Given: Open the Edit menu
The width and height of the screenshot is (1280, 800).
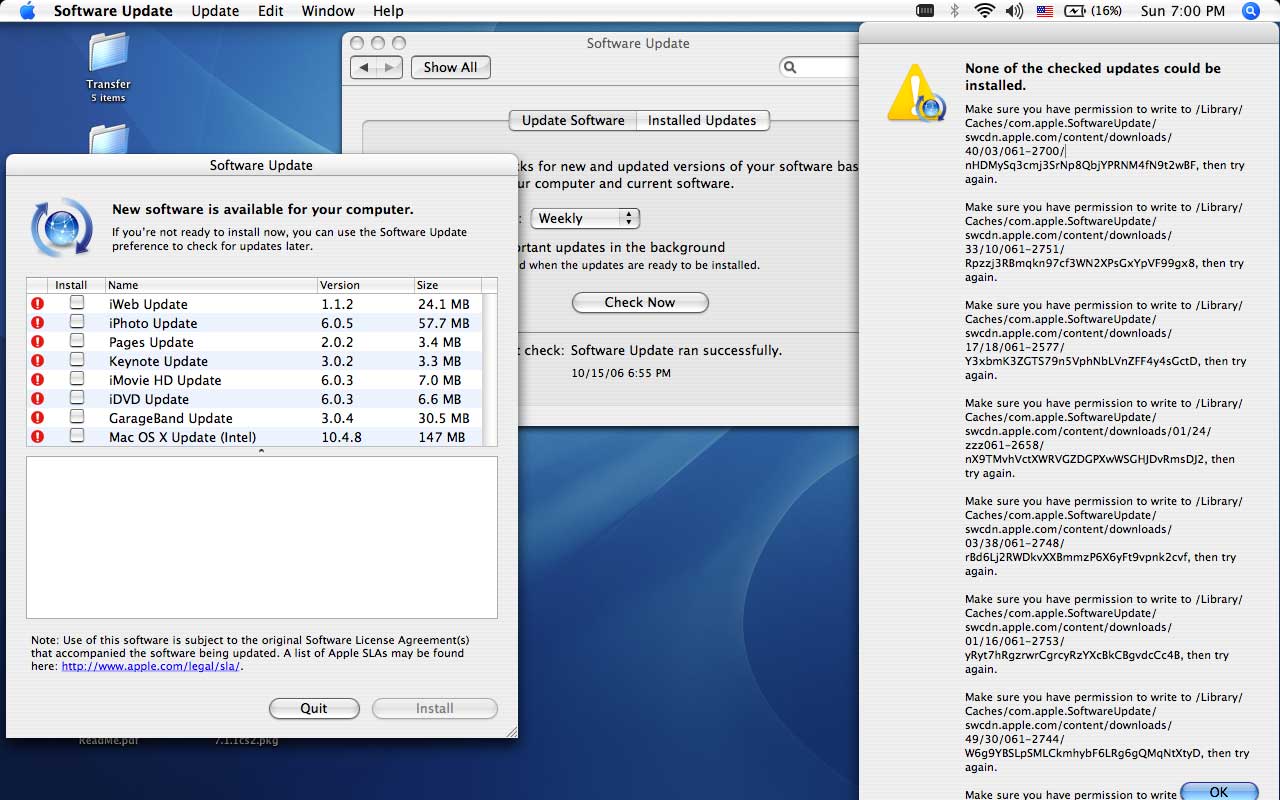Looking at the screenshot, I should coord(270,11).
